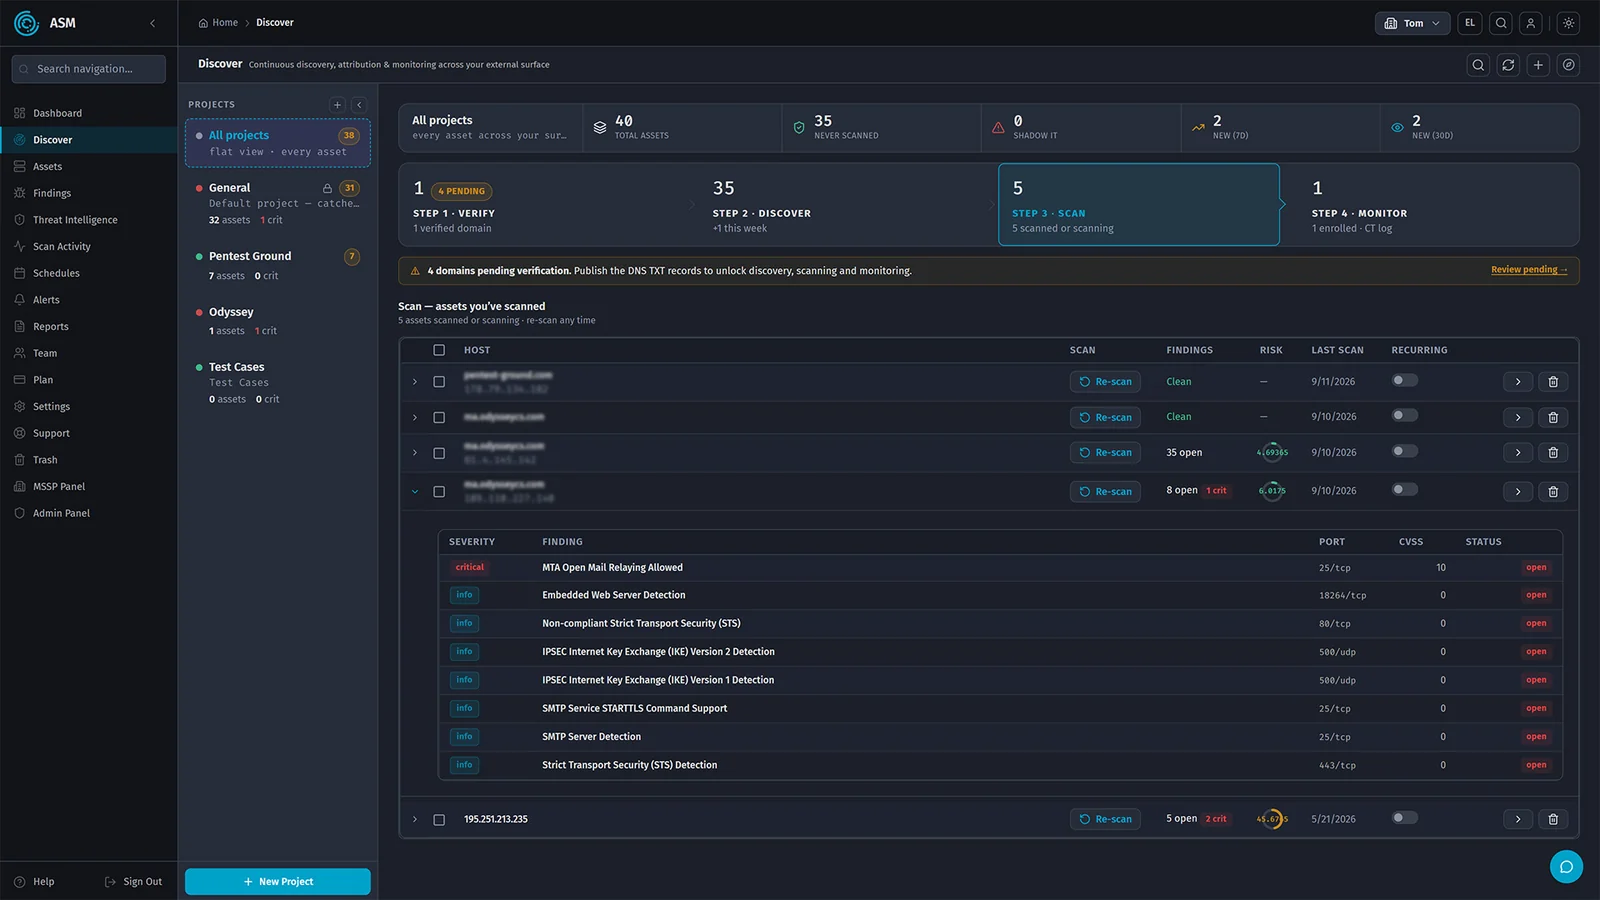This screenshot has width=1600, height=900.
Task: Collapse the main sidebar chevron
Action: tap(152, 23)
